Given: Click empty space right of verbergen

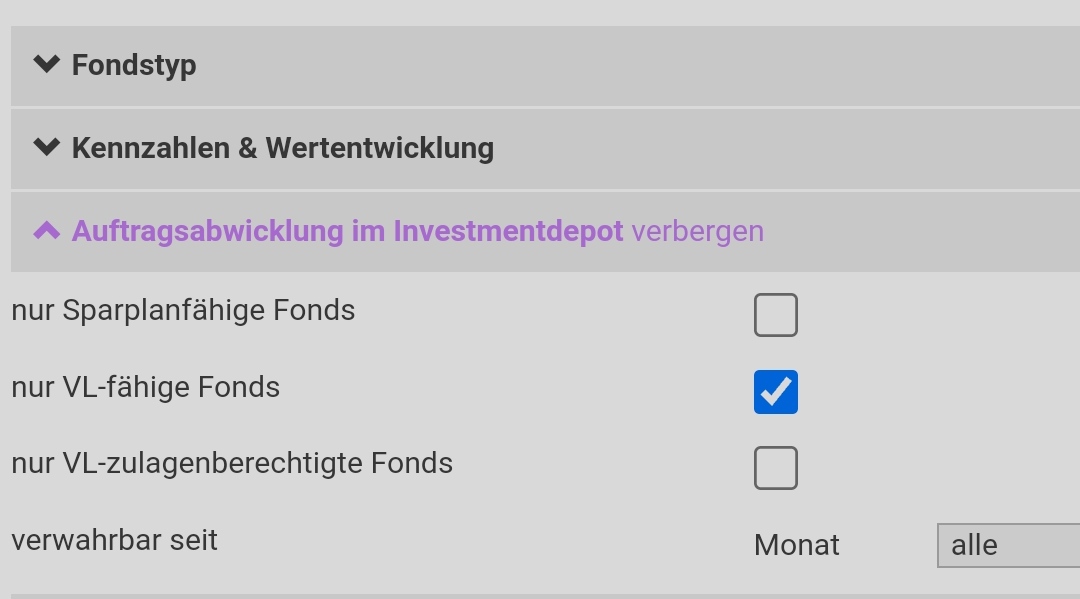Looking at the screenshot, I should pyautogui.click(x=920, y=232).
